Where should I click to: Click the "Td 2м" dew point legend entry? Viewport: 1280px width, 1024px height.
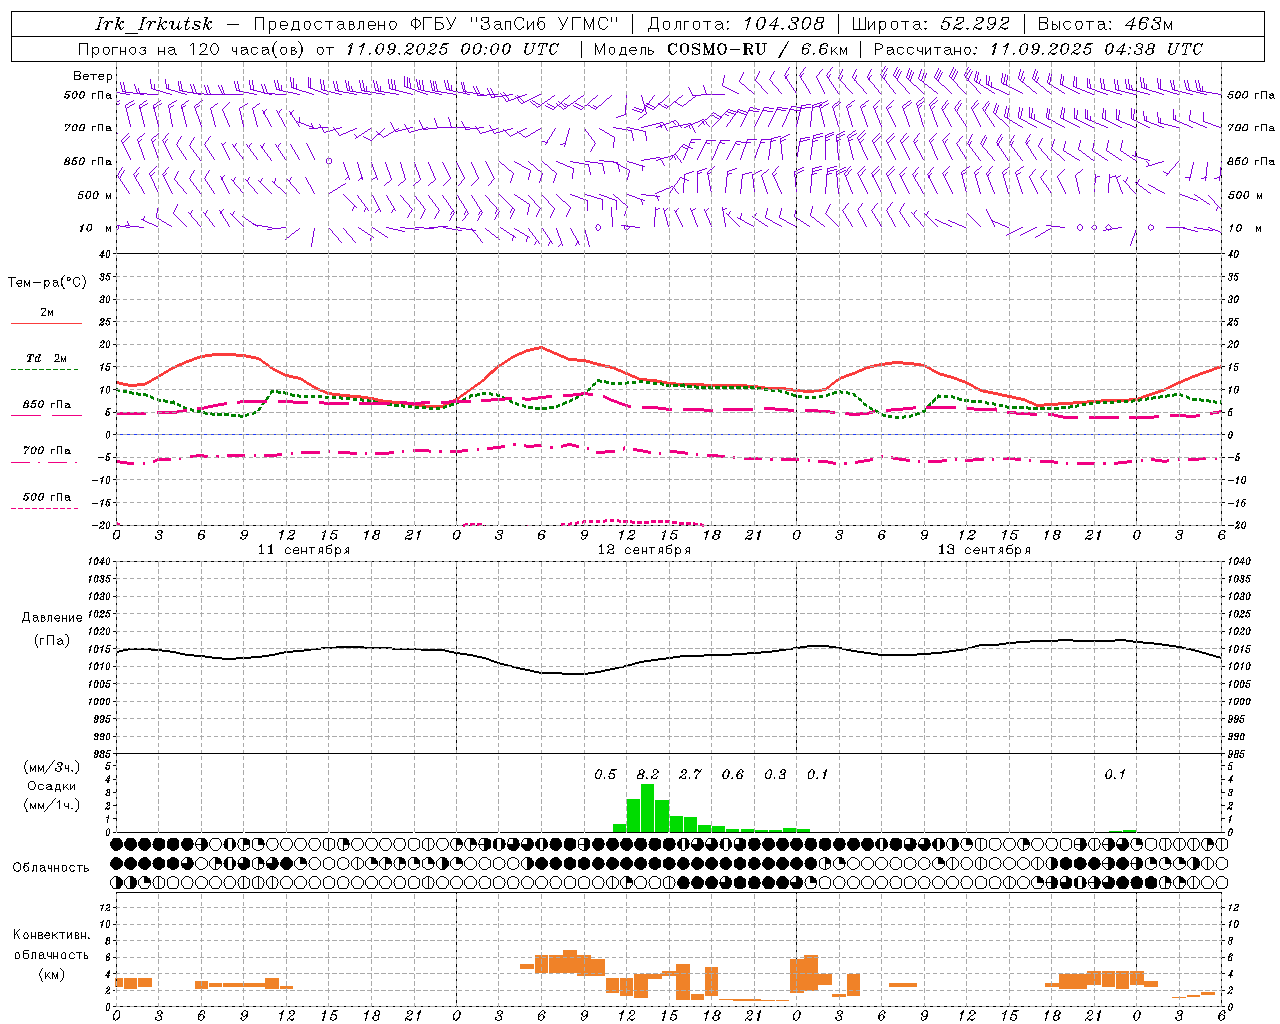pos(46,358)
